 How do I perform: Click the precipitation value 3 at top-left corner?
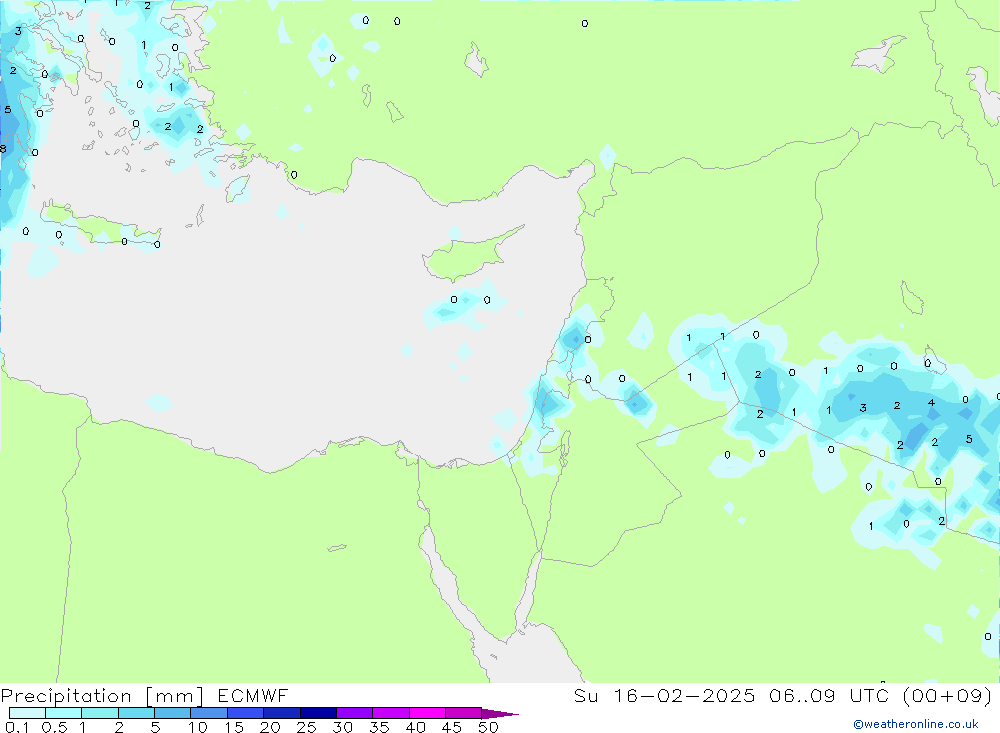coord(18,32)
